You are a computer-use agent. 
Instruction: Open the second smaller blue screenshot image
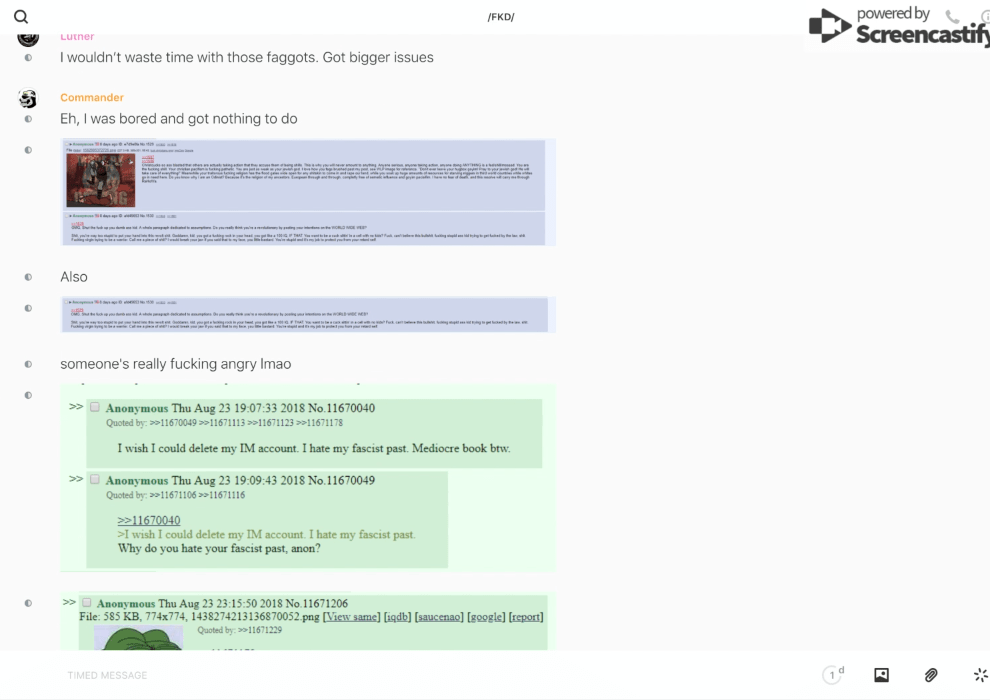click(x=308, y=314)
